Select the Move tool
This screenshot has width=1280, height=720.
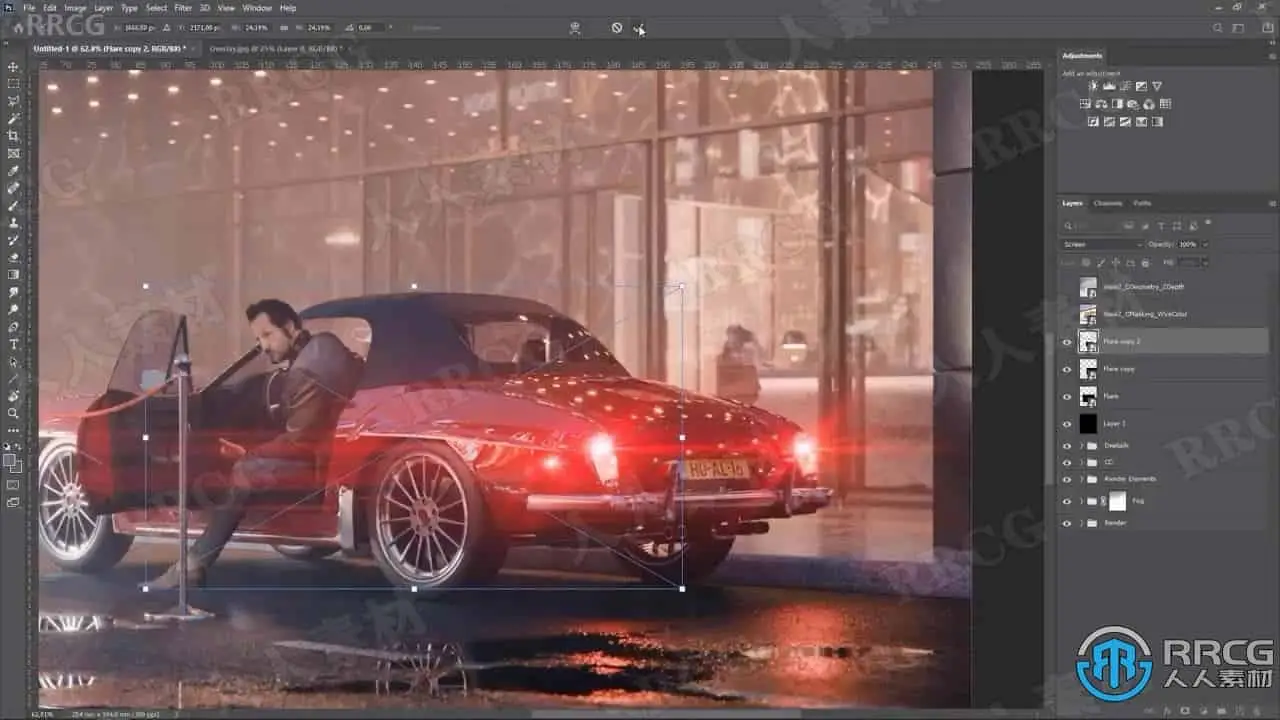[13, 66]
